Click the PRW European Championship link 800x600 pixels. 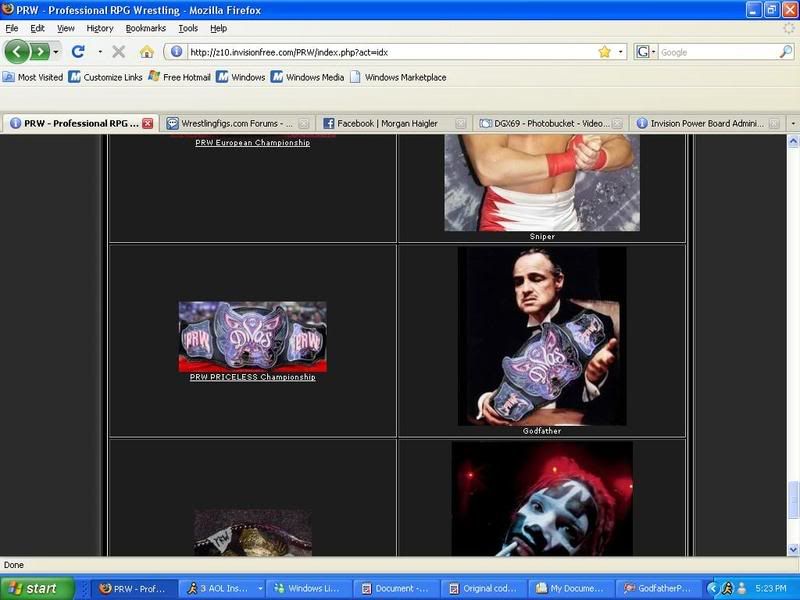(x=252, y=143)
